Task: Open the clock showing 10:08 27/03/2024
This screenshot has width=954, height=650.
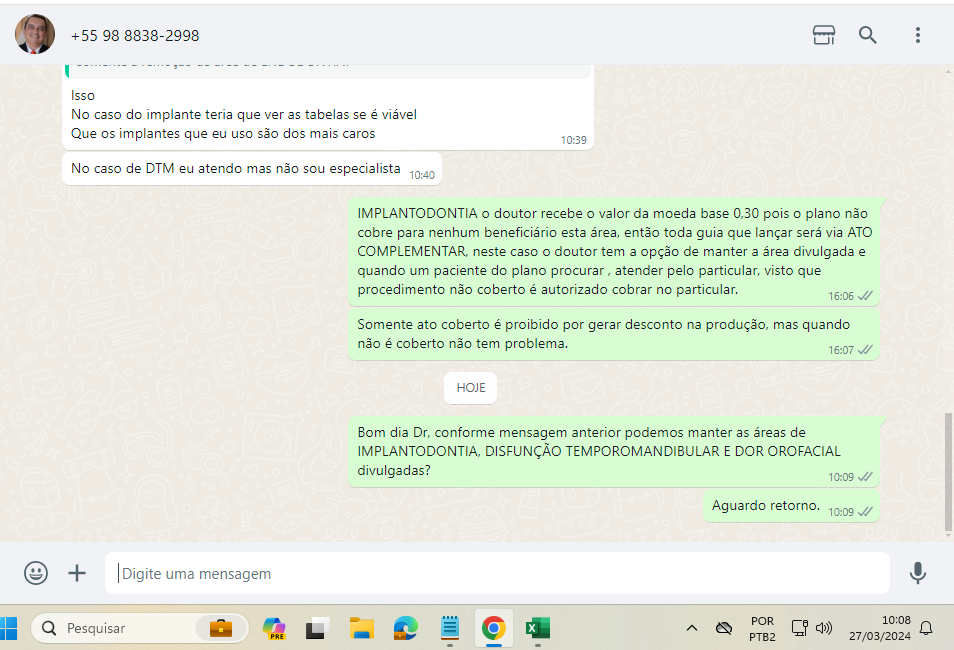Action: pyautogui.click(x=880, y=628)
